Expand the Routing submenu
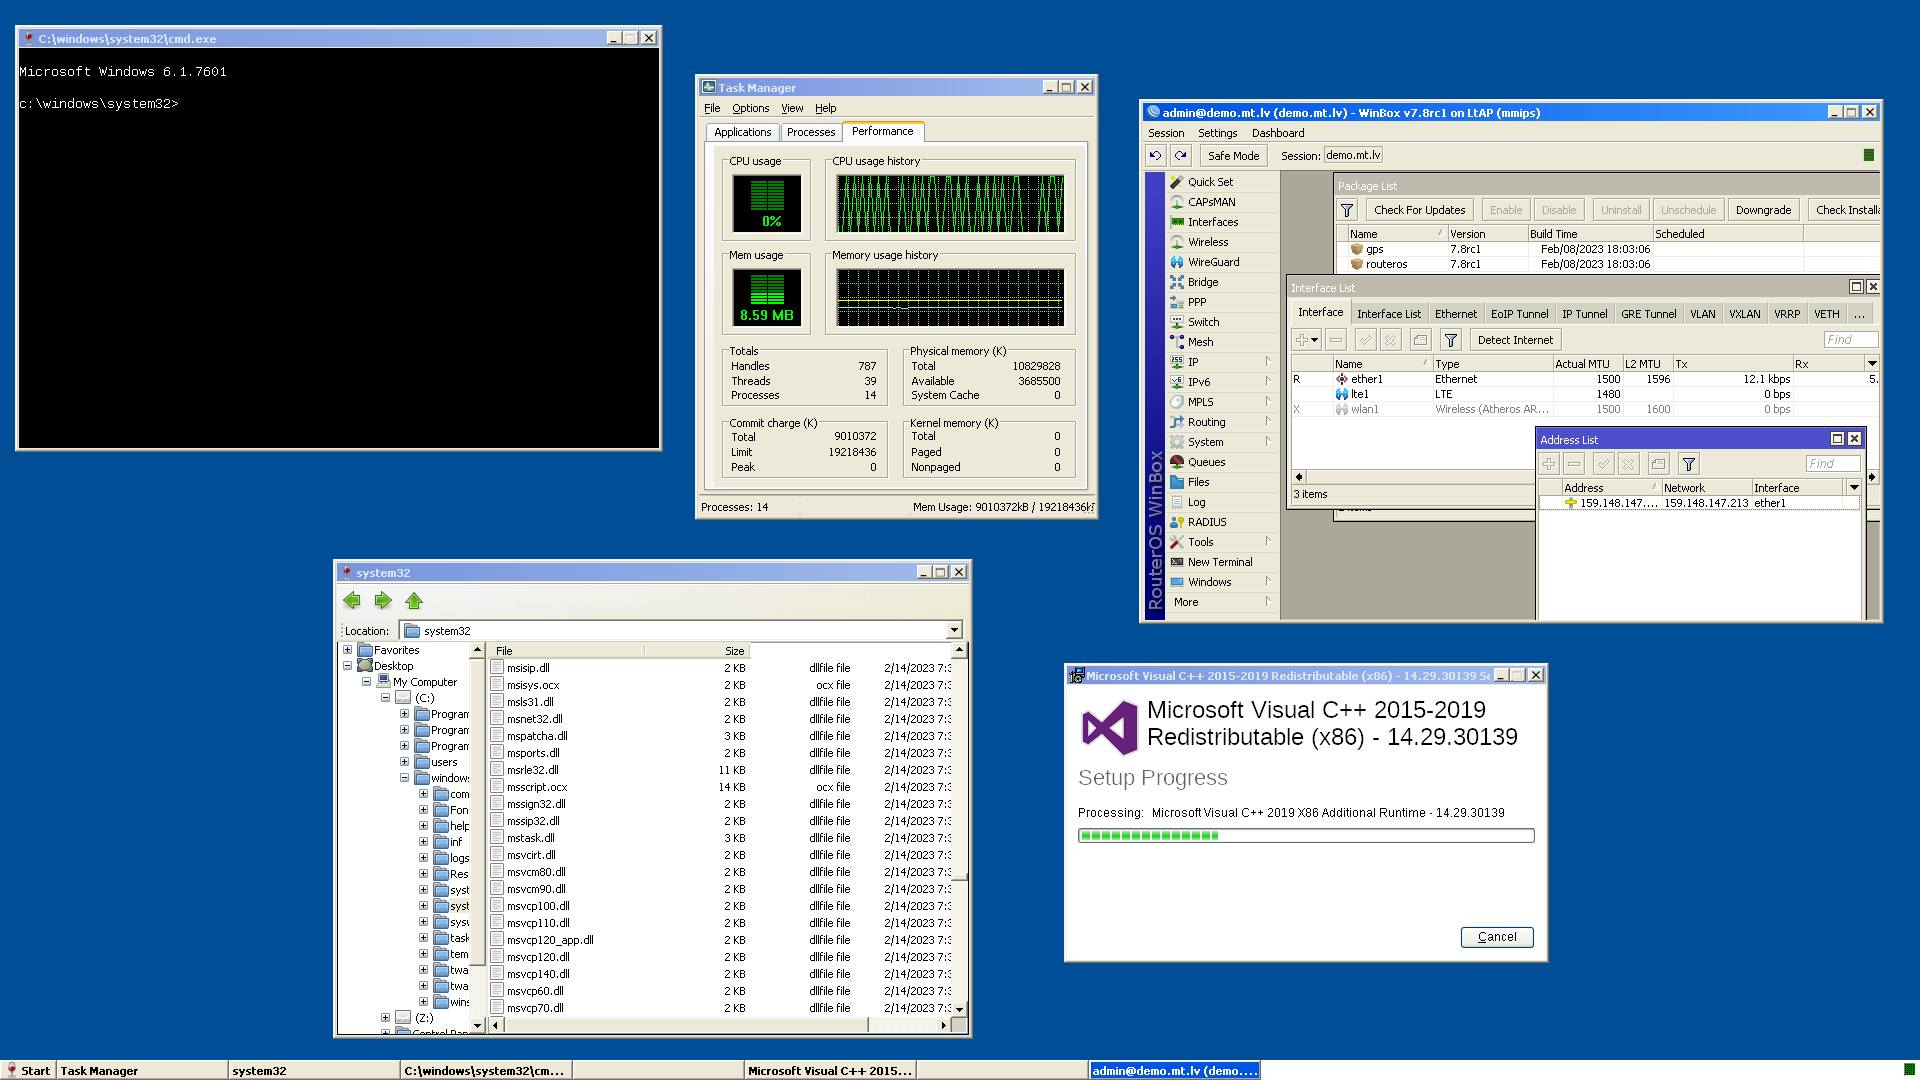 click(x=1267, y=422)
